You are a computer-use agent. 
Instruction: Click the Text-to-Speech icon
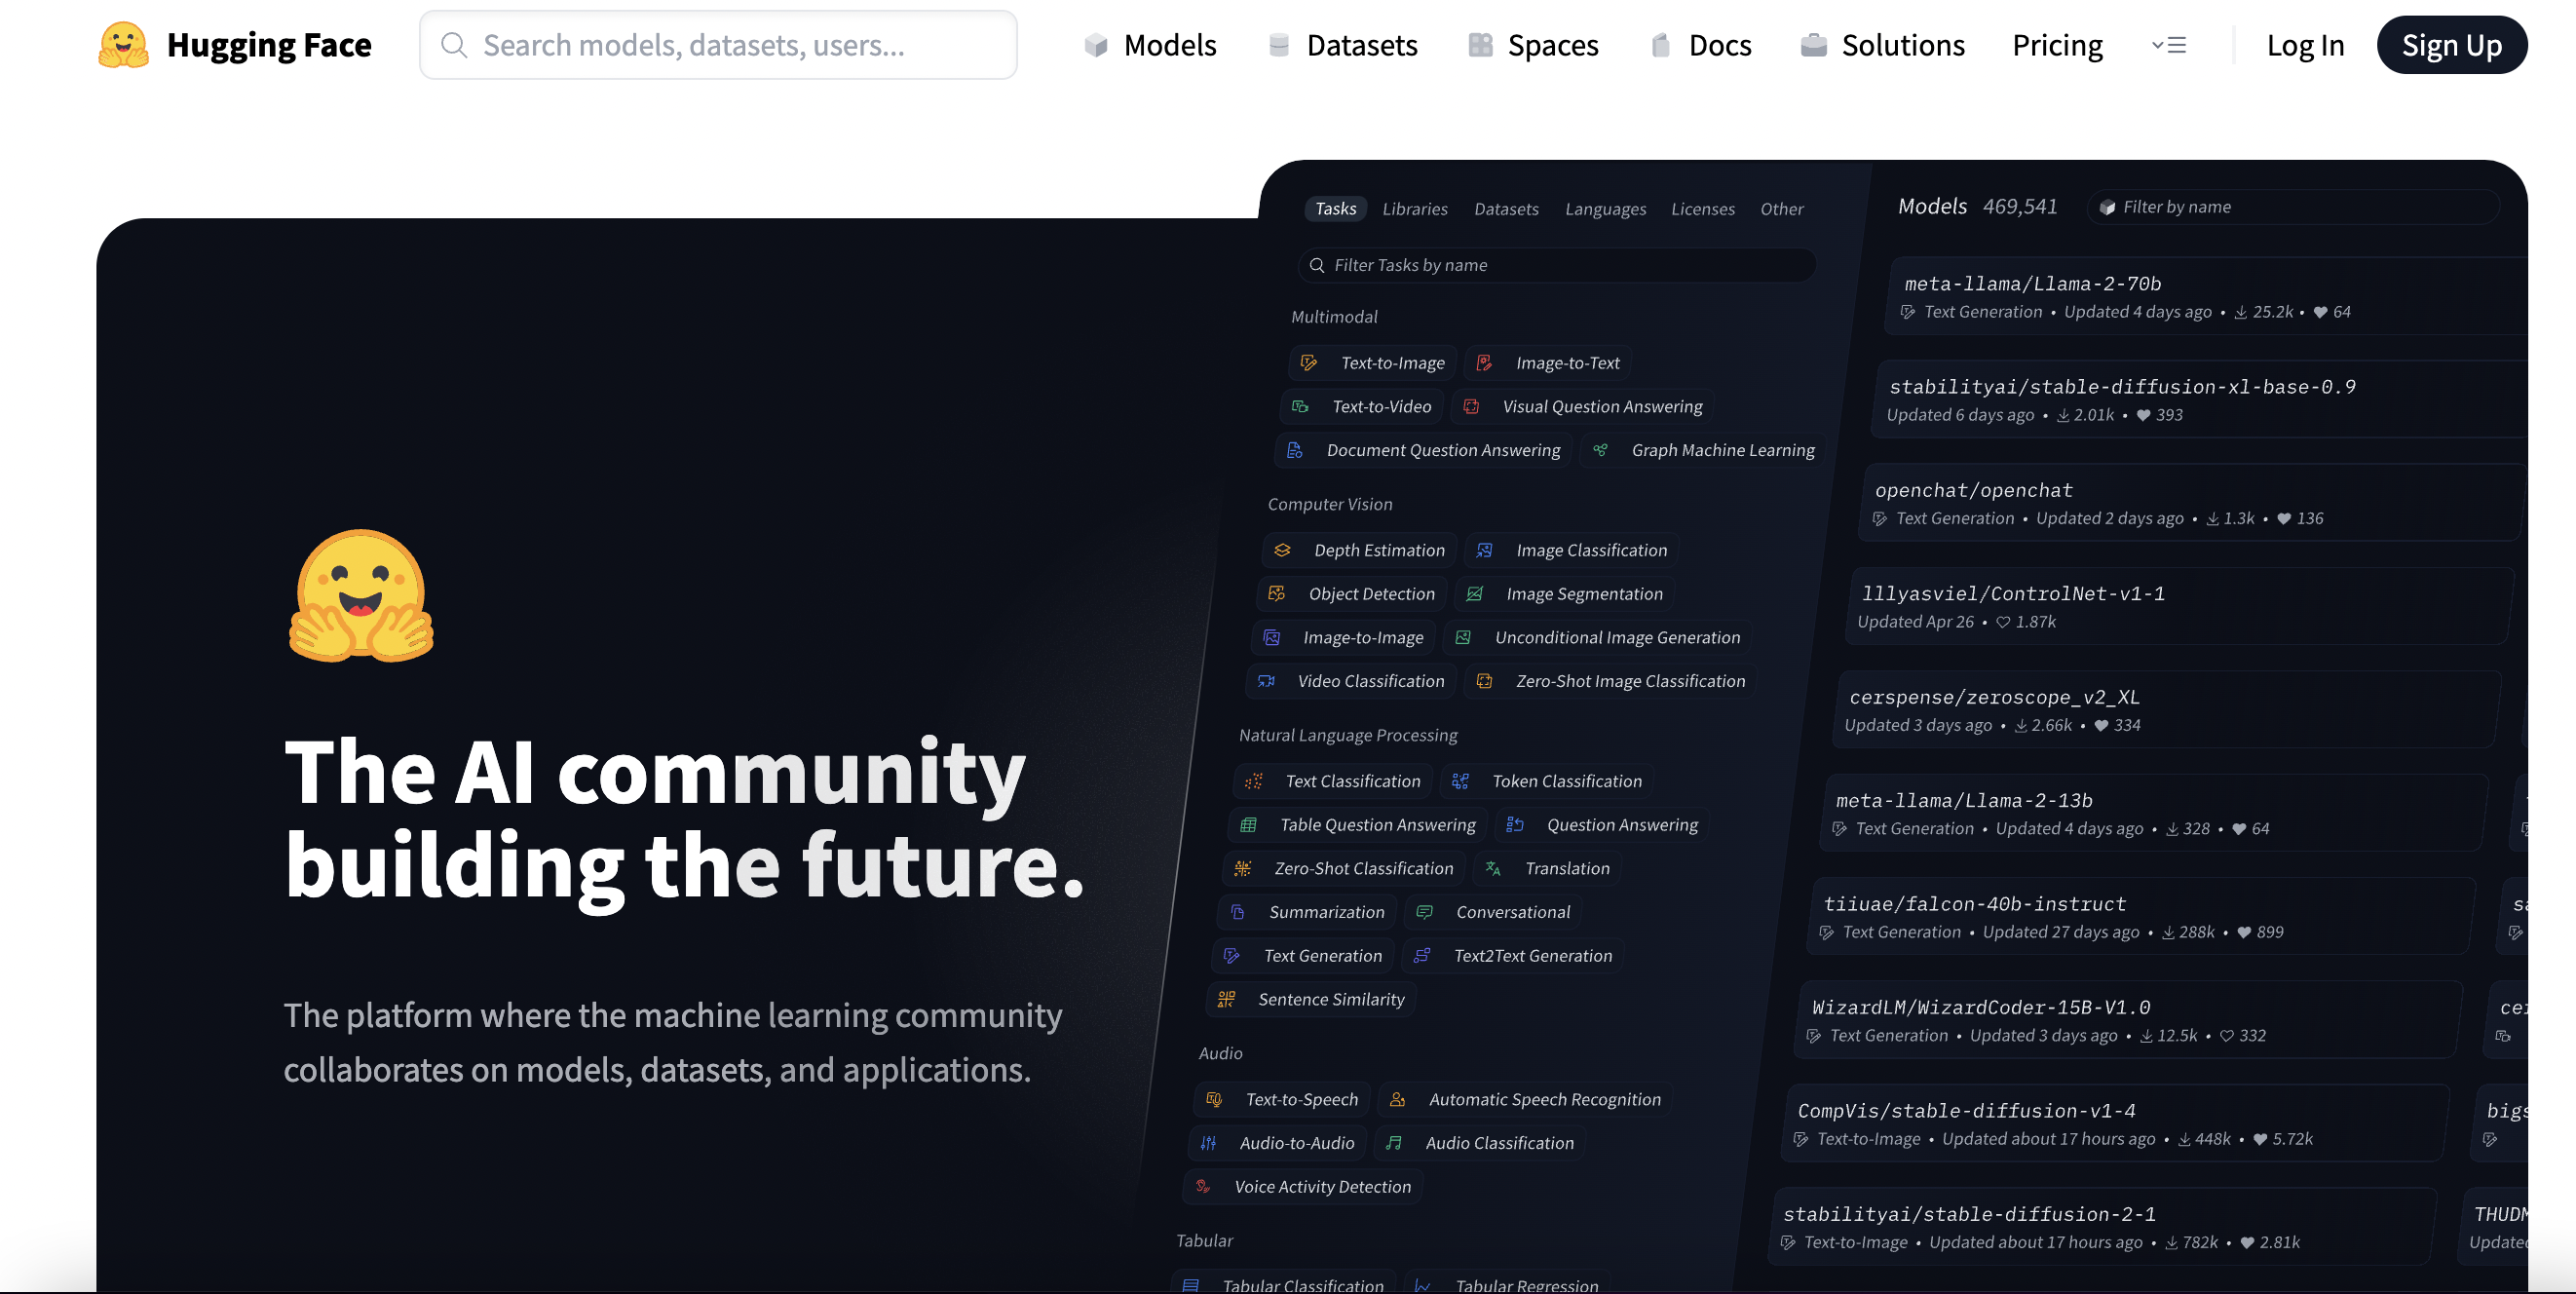point(1214,1099)
